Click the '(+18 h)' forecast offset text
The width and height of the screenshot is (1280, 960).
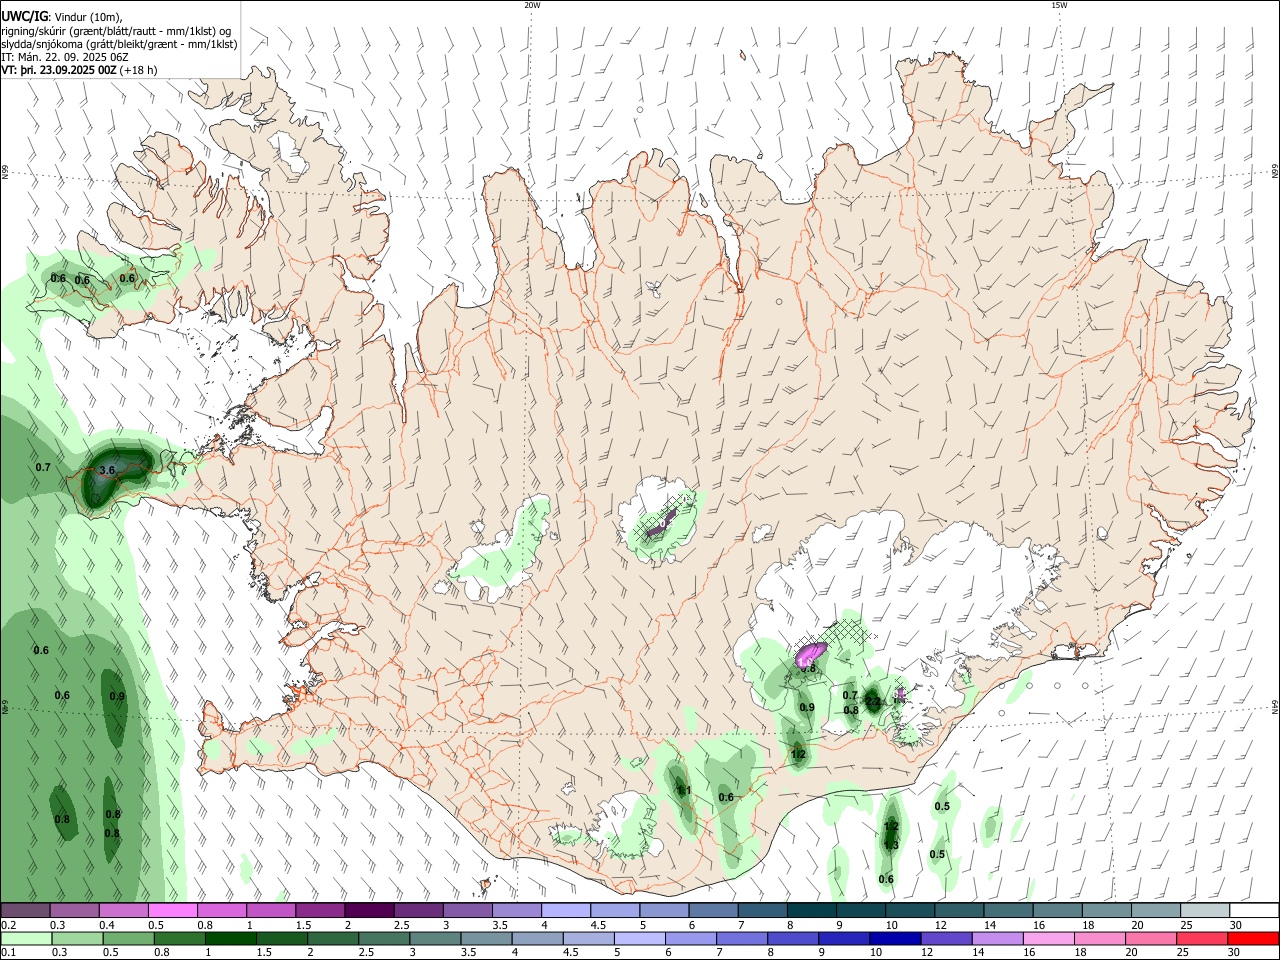coord(138,70)
